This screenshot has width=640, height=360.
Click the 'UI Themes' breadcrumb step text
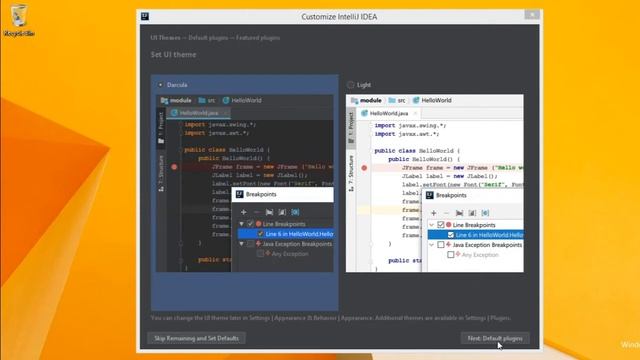pos(165,38)
